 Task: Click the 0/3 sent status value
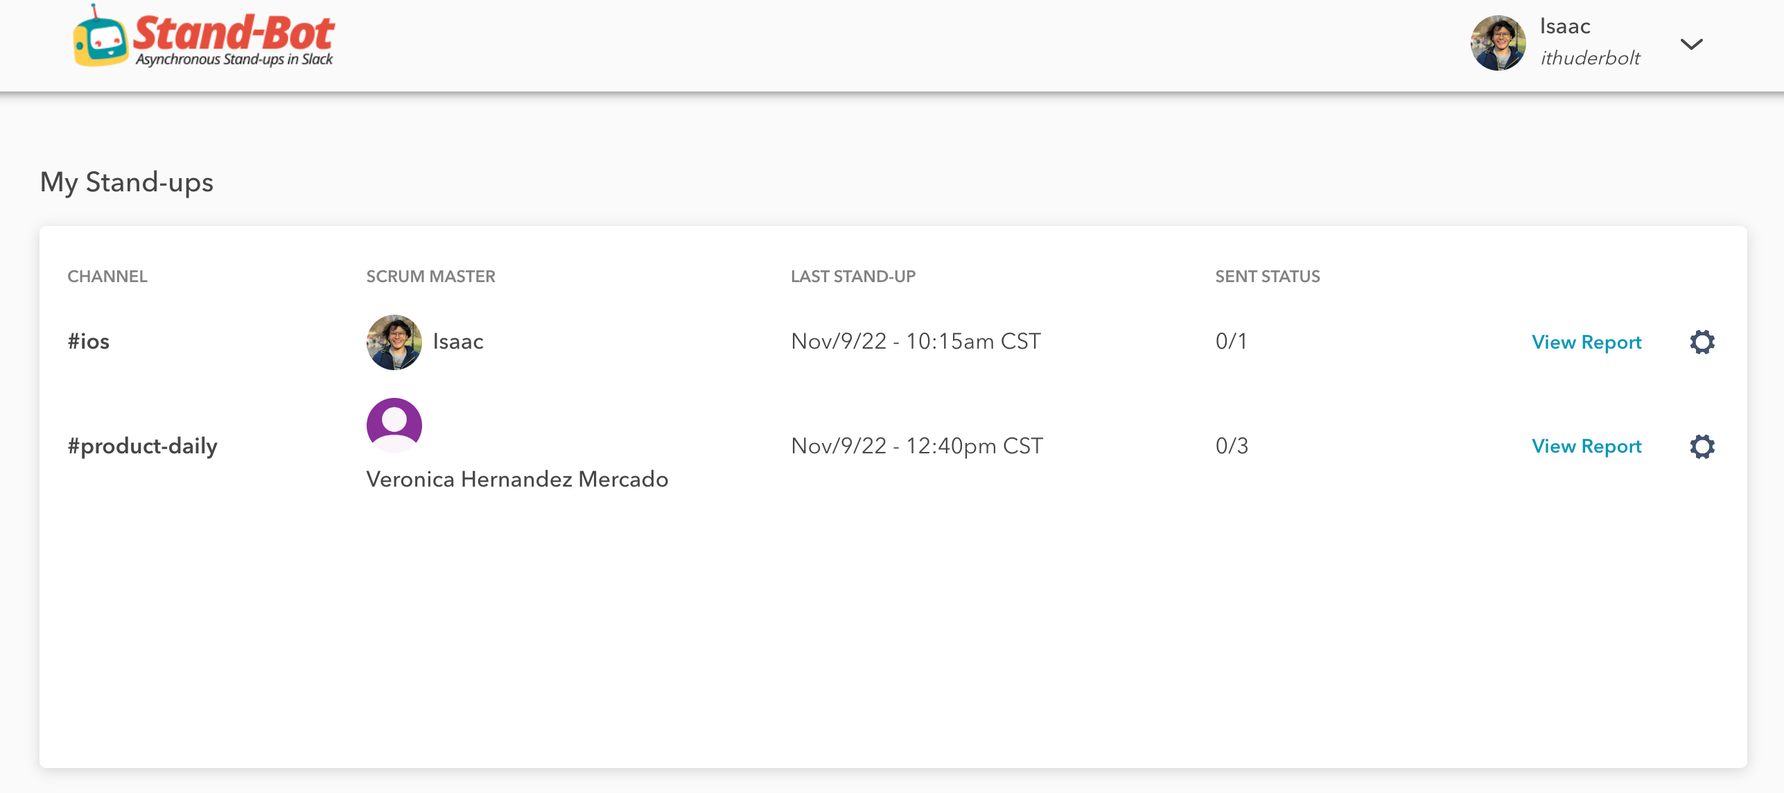[x=1232, y=446]
